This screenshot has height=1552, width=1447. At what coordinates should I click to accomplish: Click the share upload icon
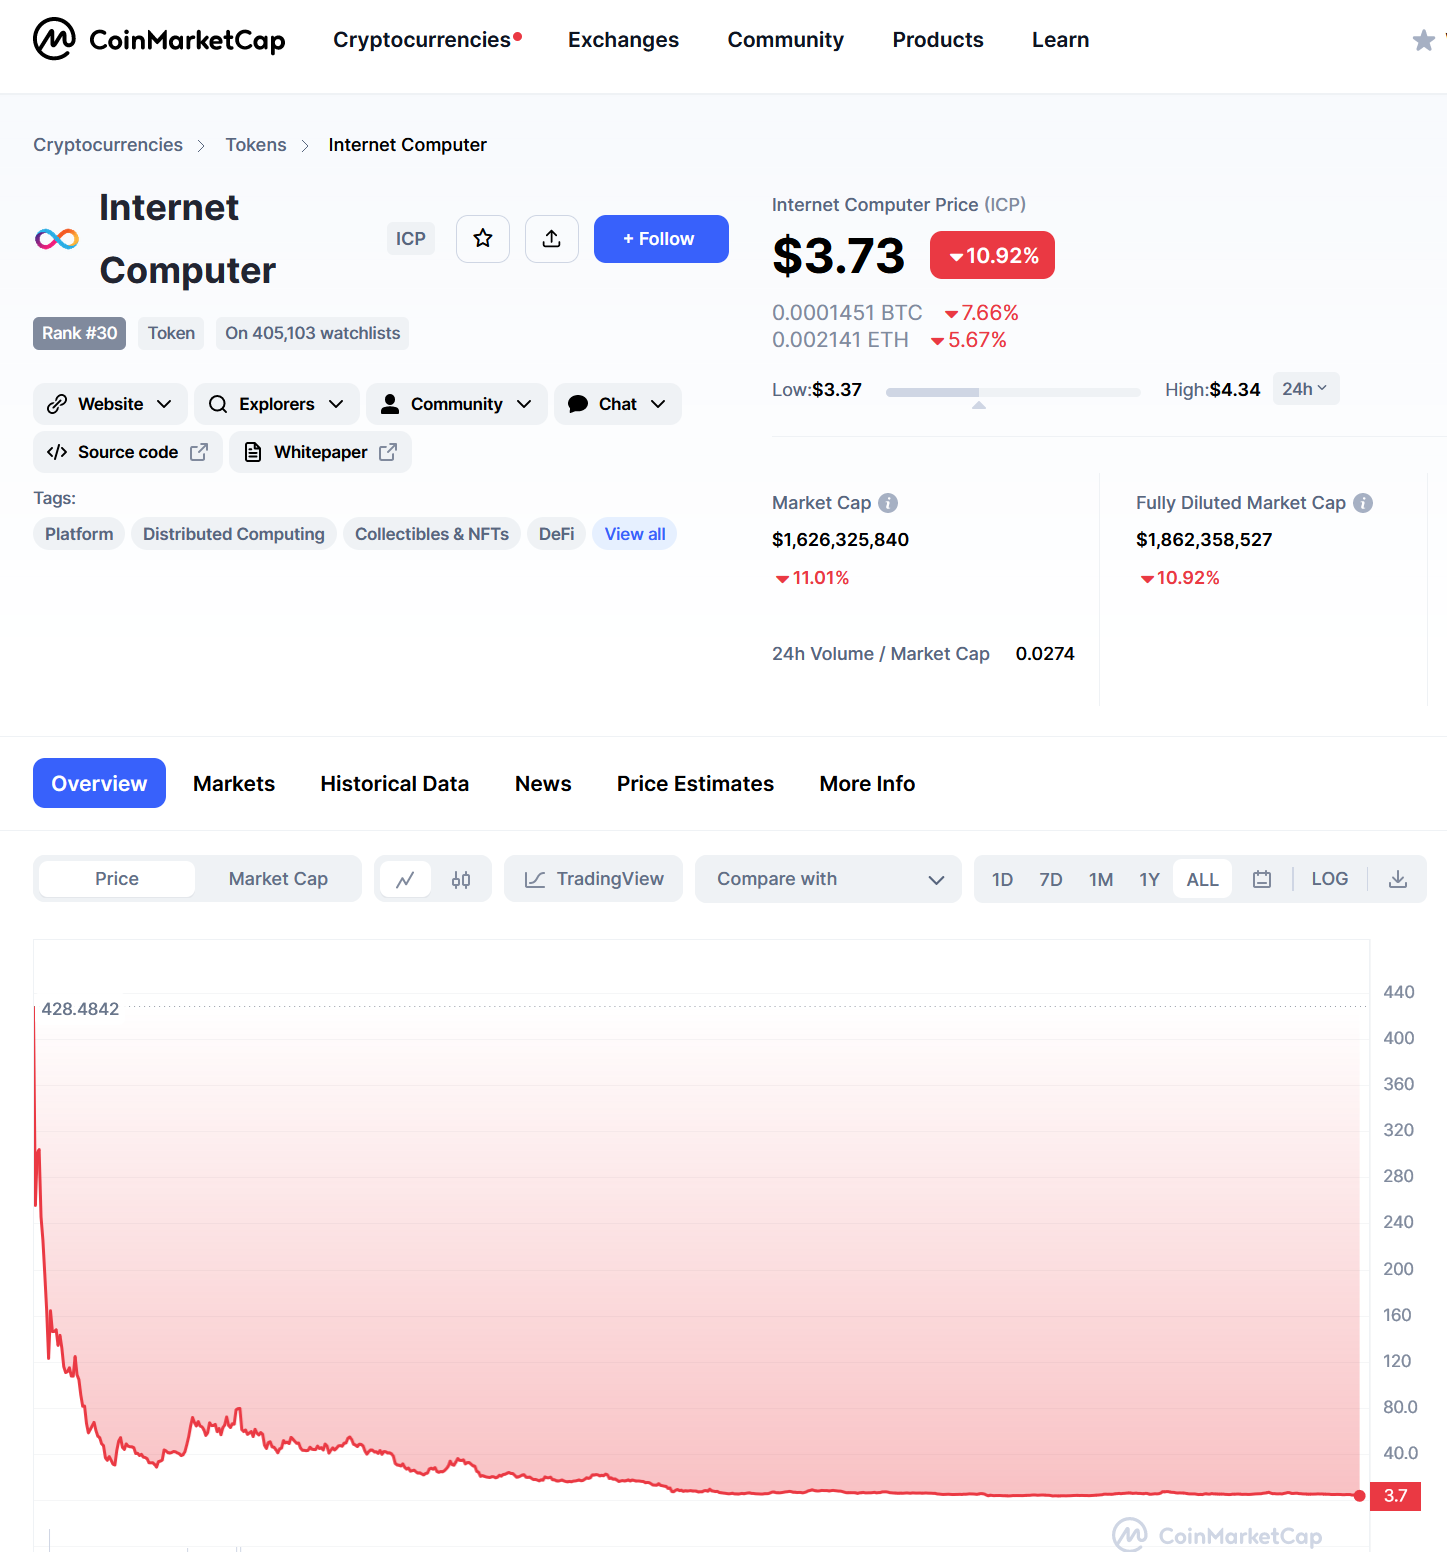pos(552,239)
